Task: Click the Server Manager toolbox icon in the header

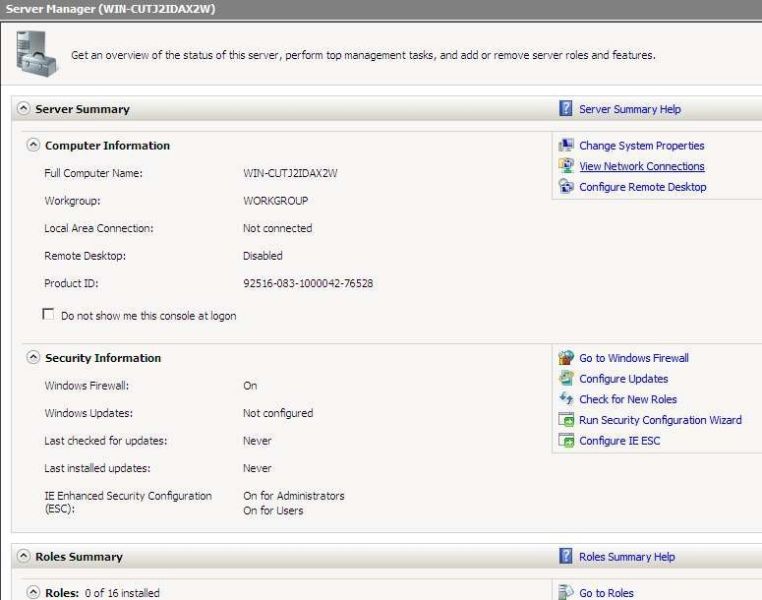Action: coord(36,54)
